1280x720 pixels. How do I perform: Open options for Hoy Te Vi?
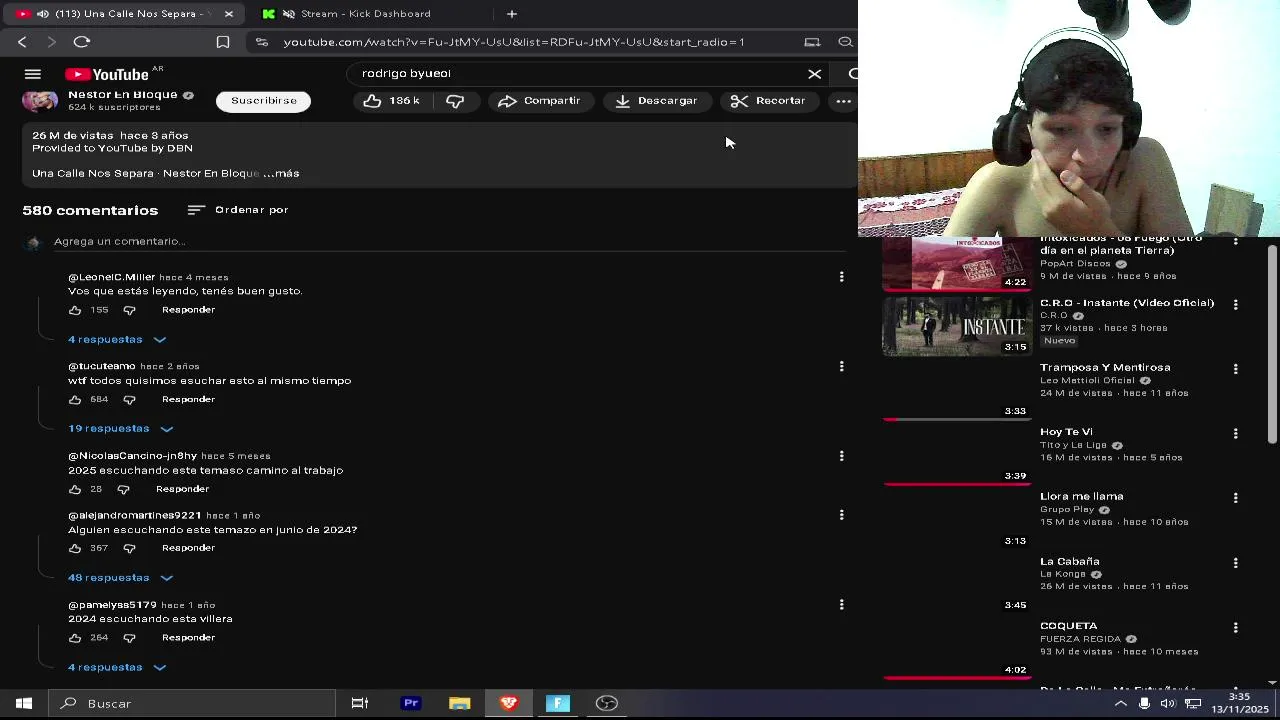(1235, 433)
